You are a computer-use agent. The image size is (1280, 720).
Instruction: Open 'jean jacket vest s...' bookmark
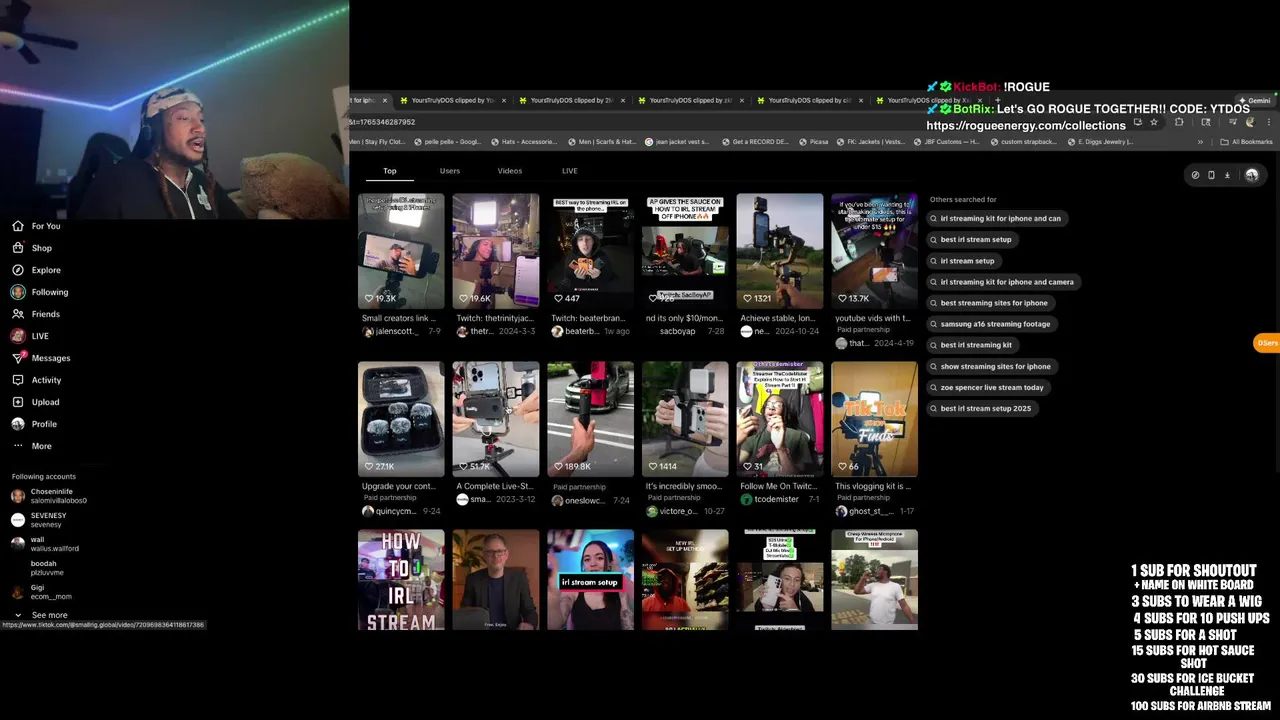pyautogui.click(x=678, y=142)
